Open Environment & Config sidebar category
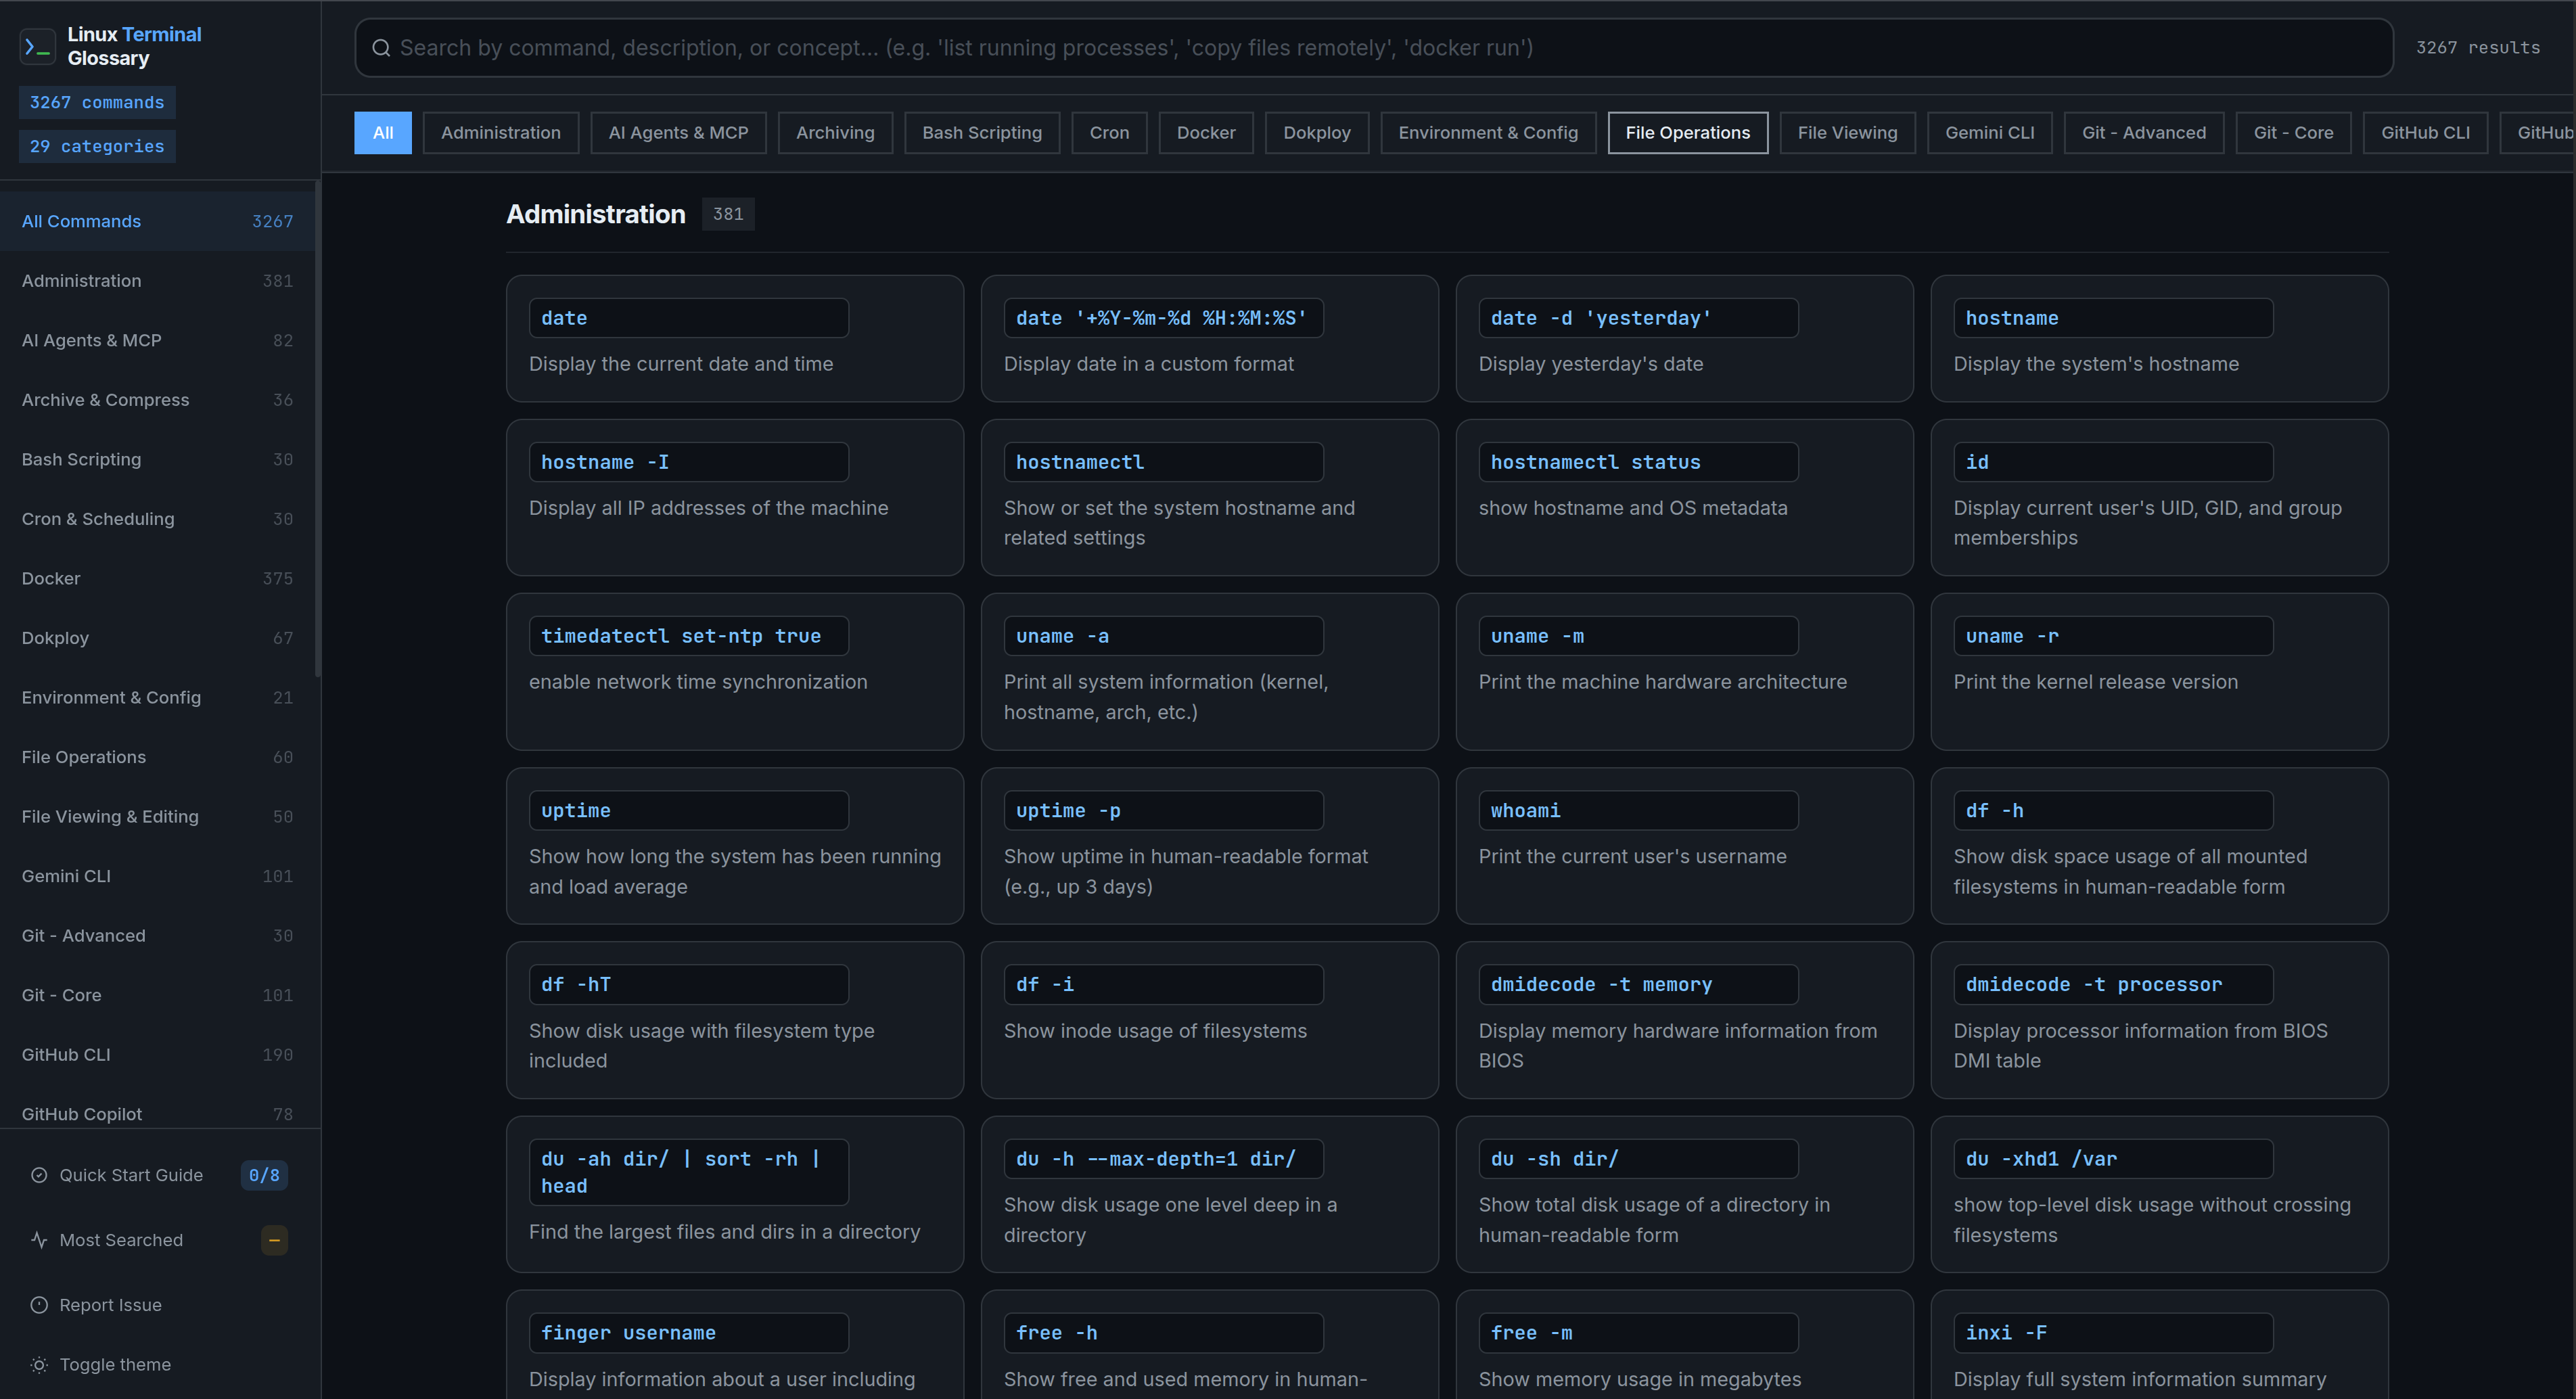The width and height of the screenshot is (2576, 1399). pos(157,697)
